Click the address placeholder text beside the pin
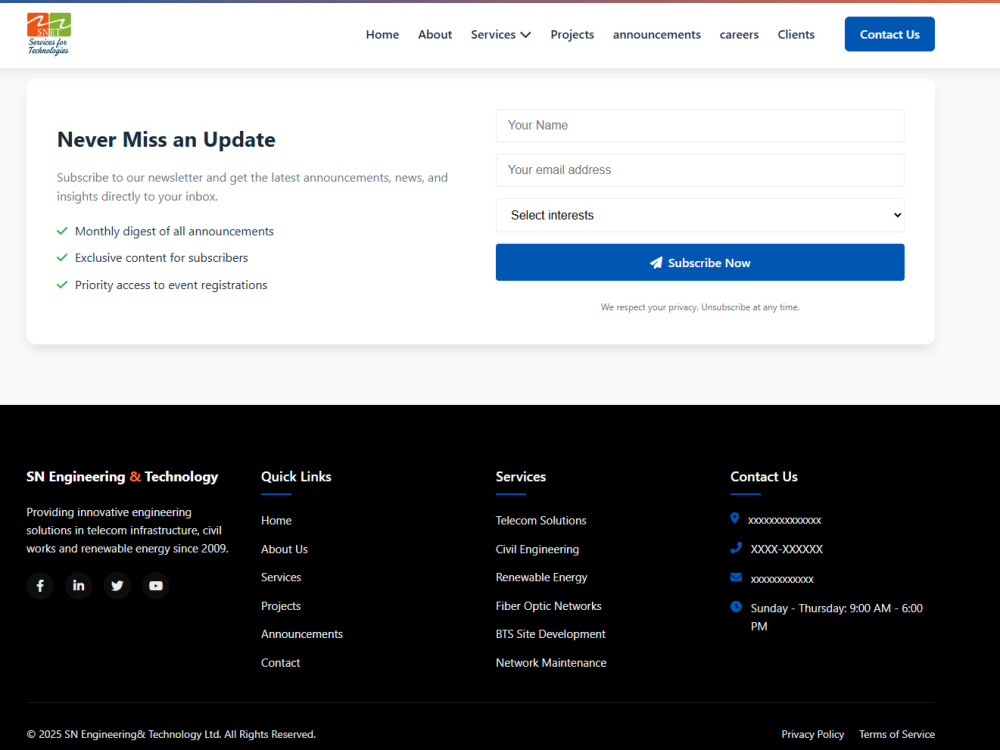 click(784, 520)
